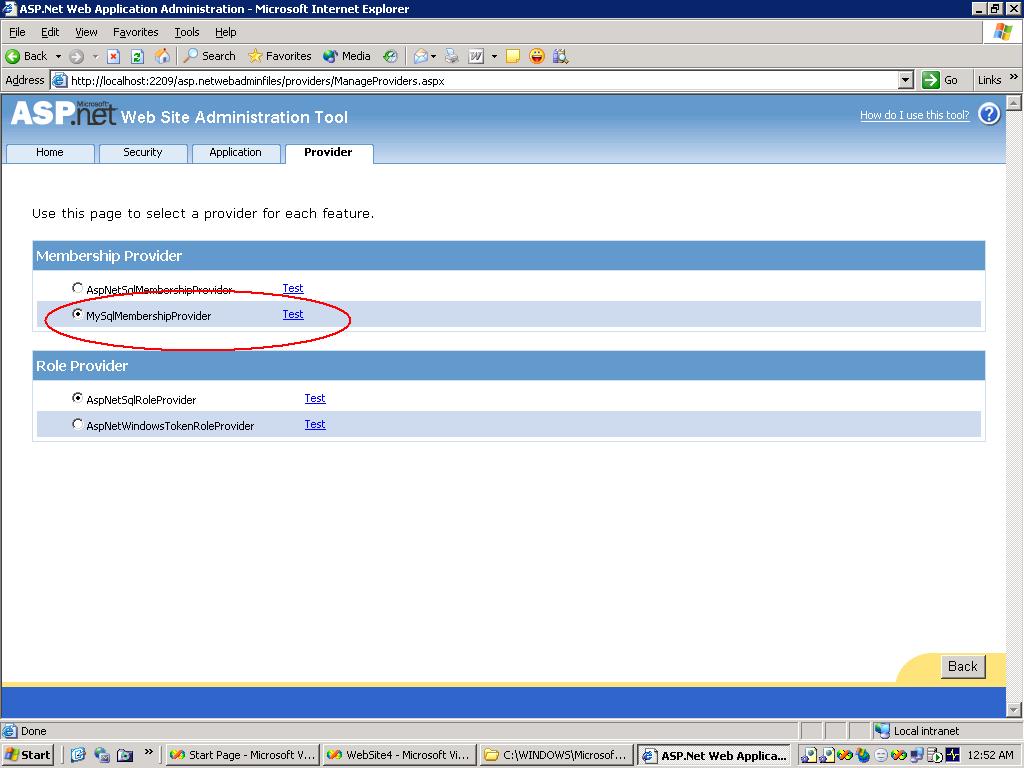Click the 12:52 AM system clock
Screen dimensions: 1024x768
coord(990,755)
